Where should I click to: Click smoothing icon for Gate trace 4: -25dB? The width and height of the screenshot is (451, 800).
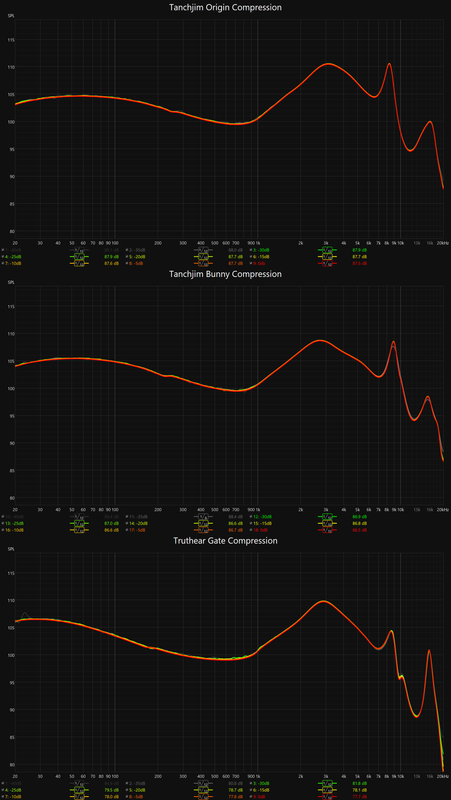79,790
